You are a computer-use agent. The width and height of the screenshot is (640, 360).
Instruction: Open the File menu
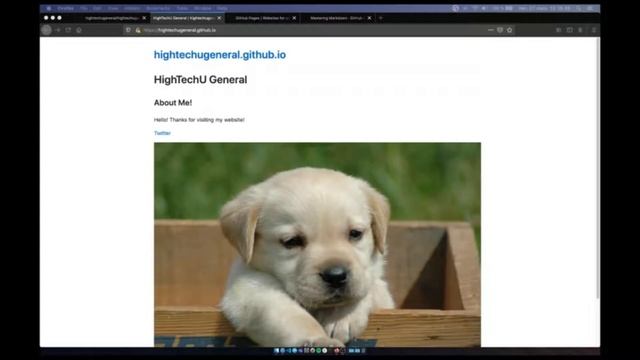pos(84,8)
